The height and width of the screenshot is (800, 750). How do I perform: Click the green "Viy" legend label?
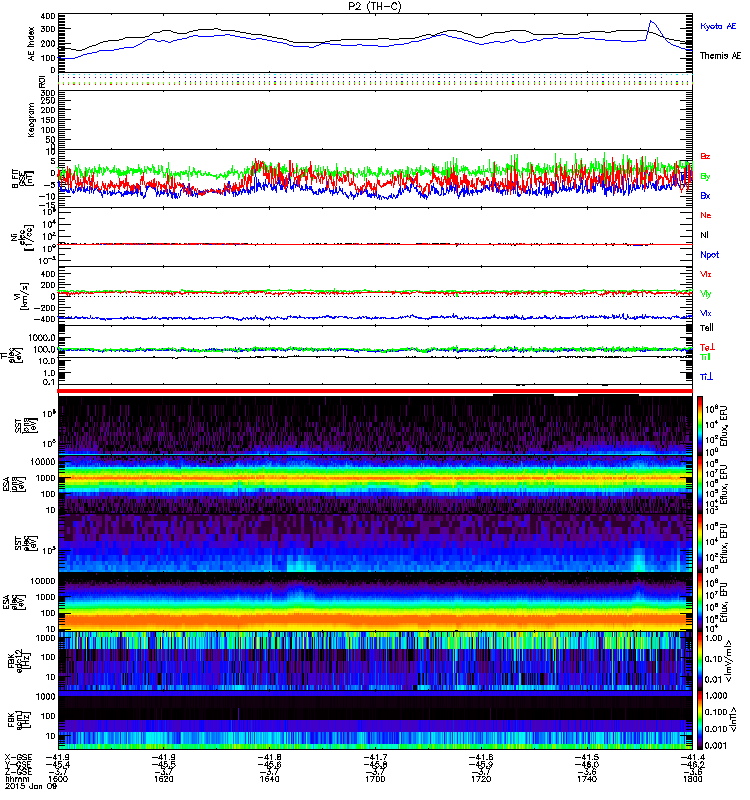706,294
